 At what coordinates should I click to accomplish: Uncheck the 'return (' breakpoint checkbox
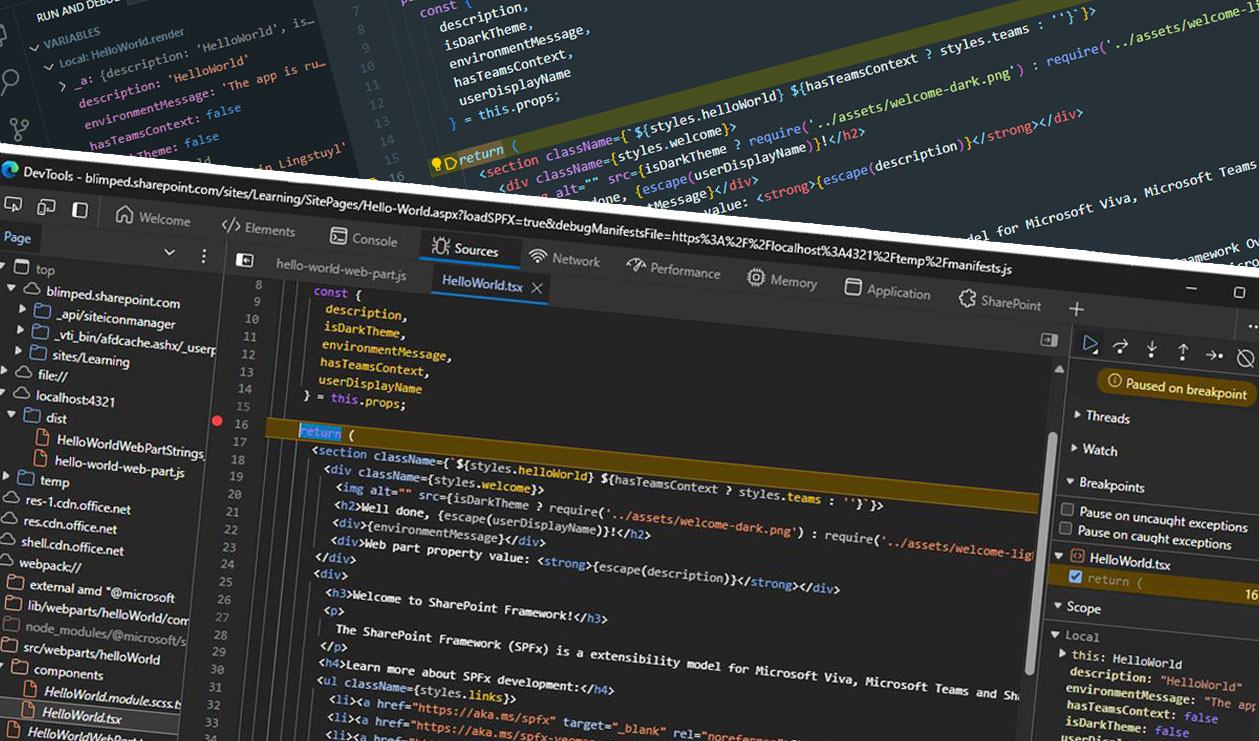[x=1075, y=577]
